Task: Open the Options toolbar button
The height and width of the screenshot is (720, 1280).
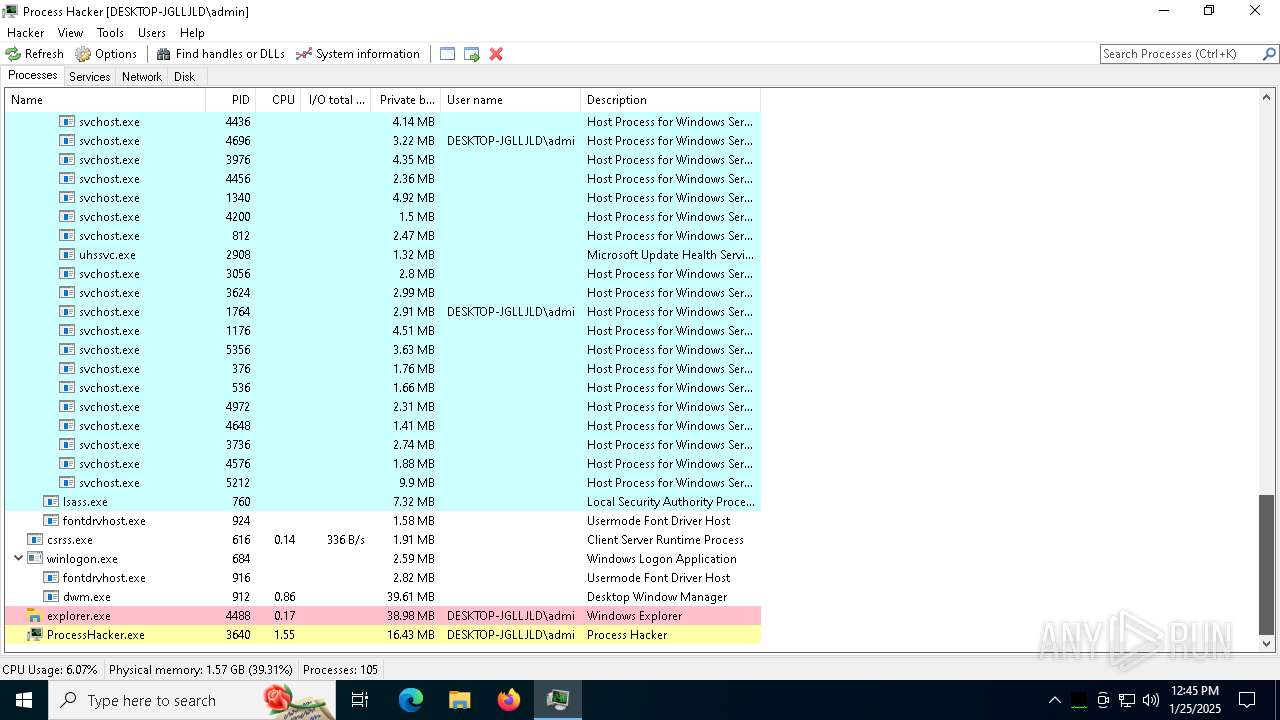Action: pos(106,54)
